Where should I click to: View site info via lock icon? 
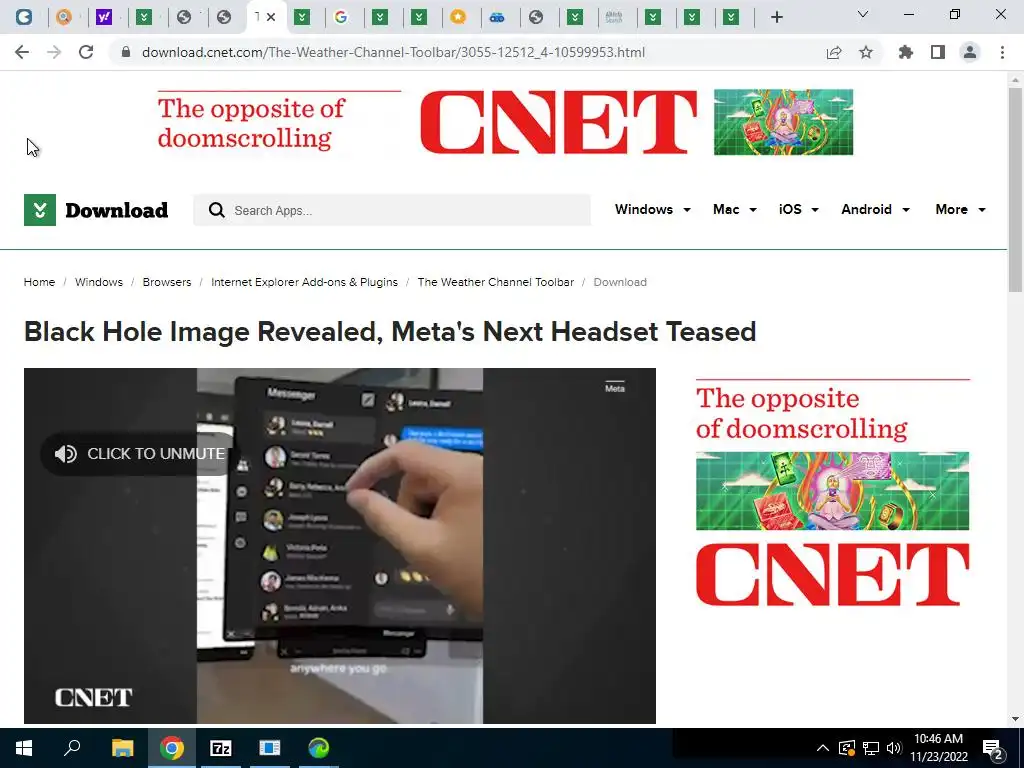(126, 52)
